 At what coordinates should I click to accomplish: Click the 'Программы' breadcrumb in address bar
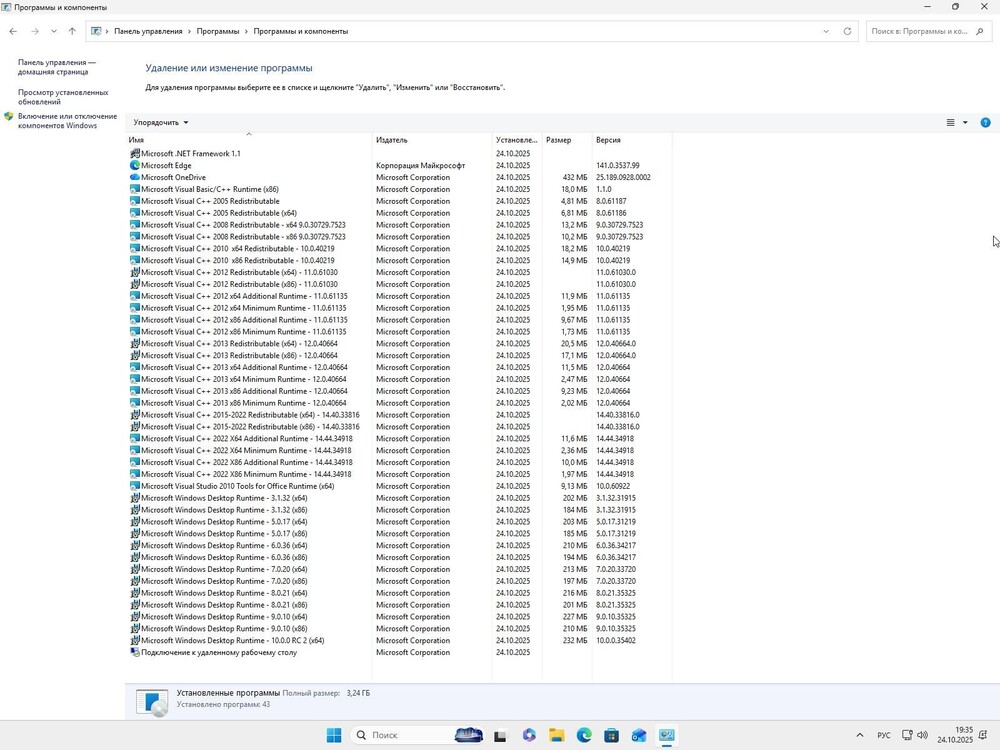click(217, 31)
